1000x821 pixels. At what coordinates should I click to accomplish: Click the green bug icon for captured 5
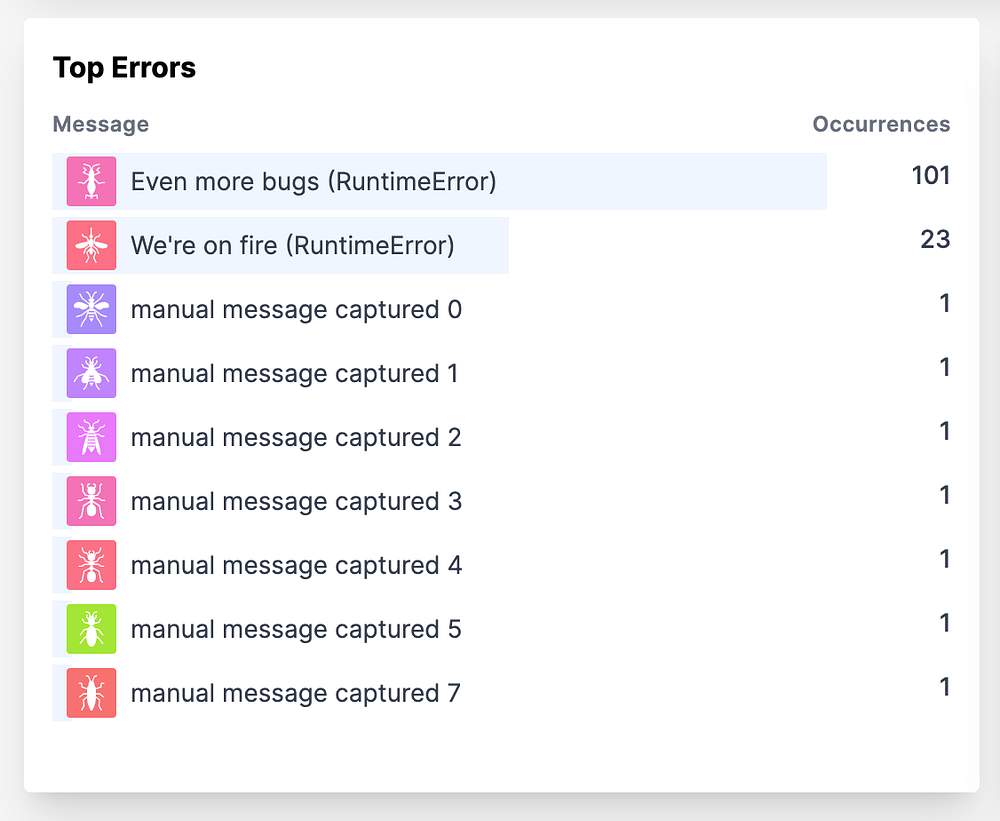click(91, 630)
